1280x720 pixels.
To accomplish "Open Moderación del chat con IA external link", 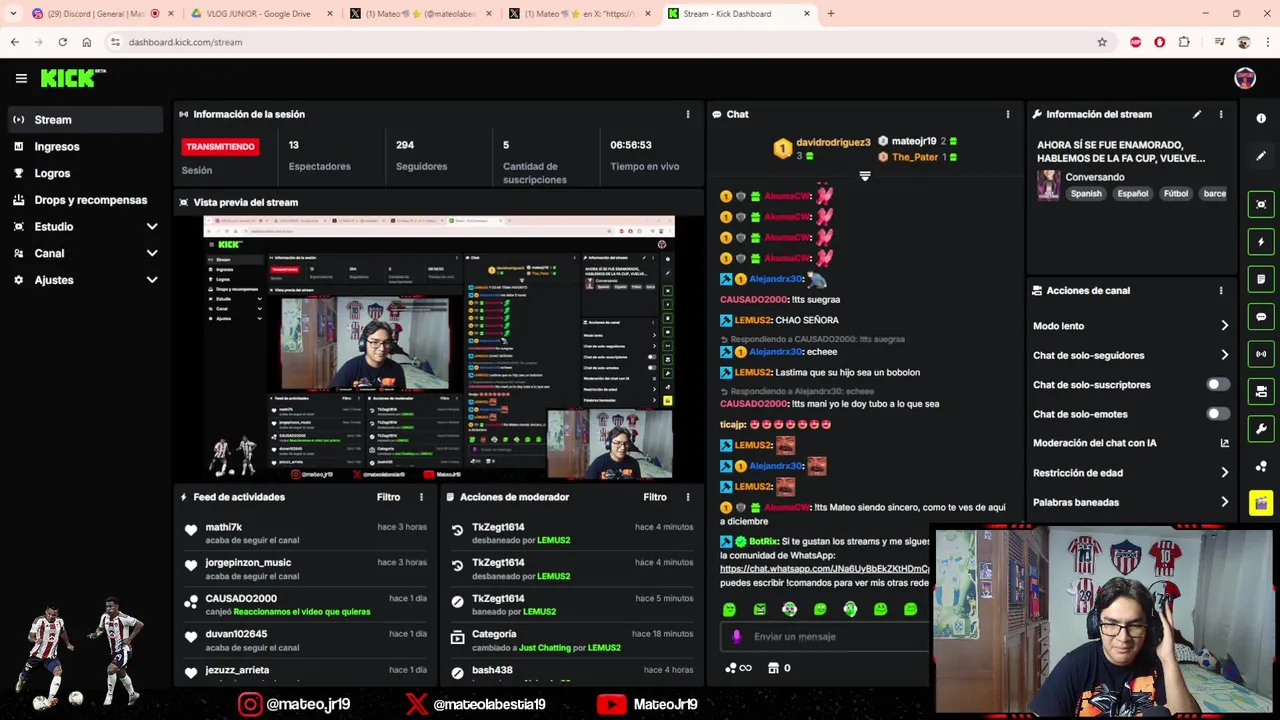I will [x=1225, y=443].
